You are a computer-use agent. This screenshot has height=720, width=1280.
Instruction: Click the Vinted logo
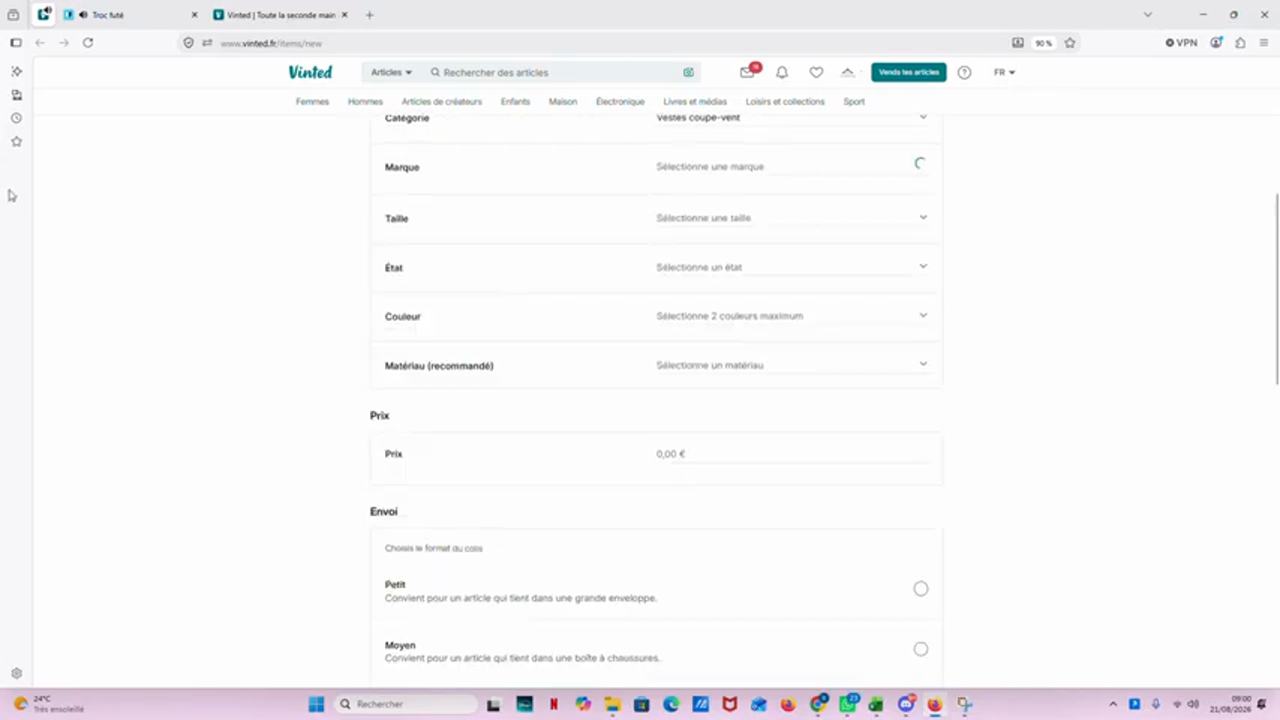point(310,72)
